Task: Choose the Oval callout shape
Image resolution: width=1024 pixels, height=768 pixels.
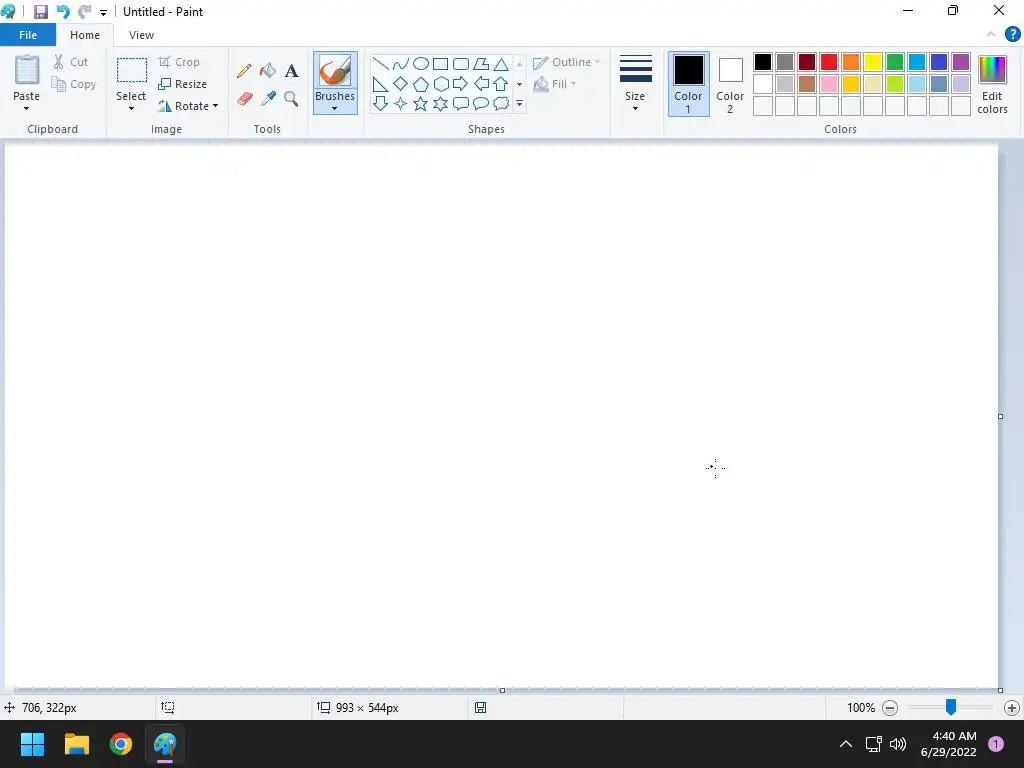Action: click(481, 103)
